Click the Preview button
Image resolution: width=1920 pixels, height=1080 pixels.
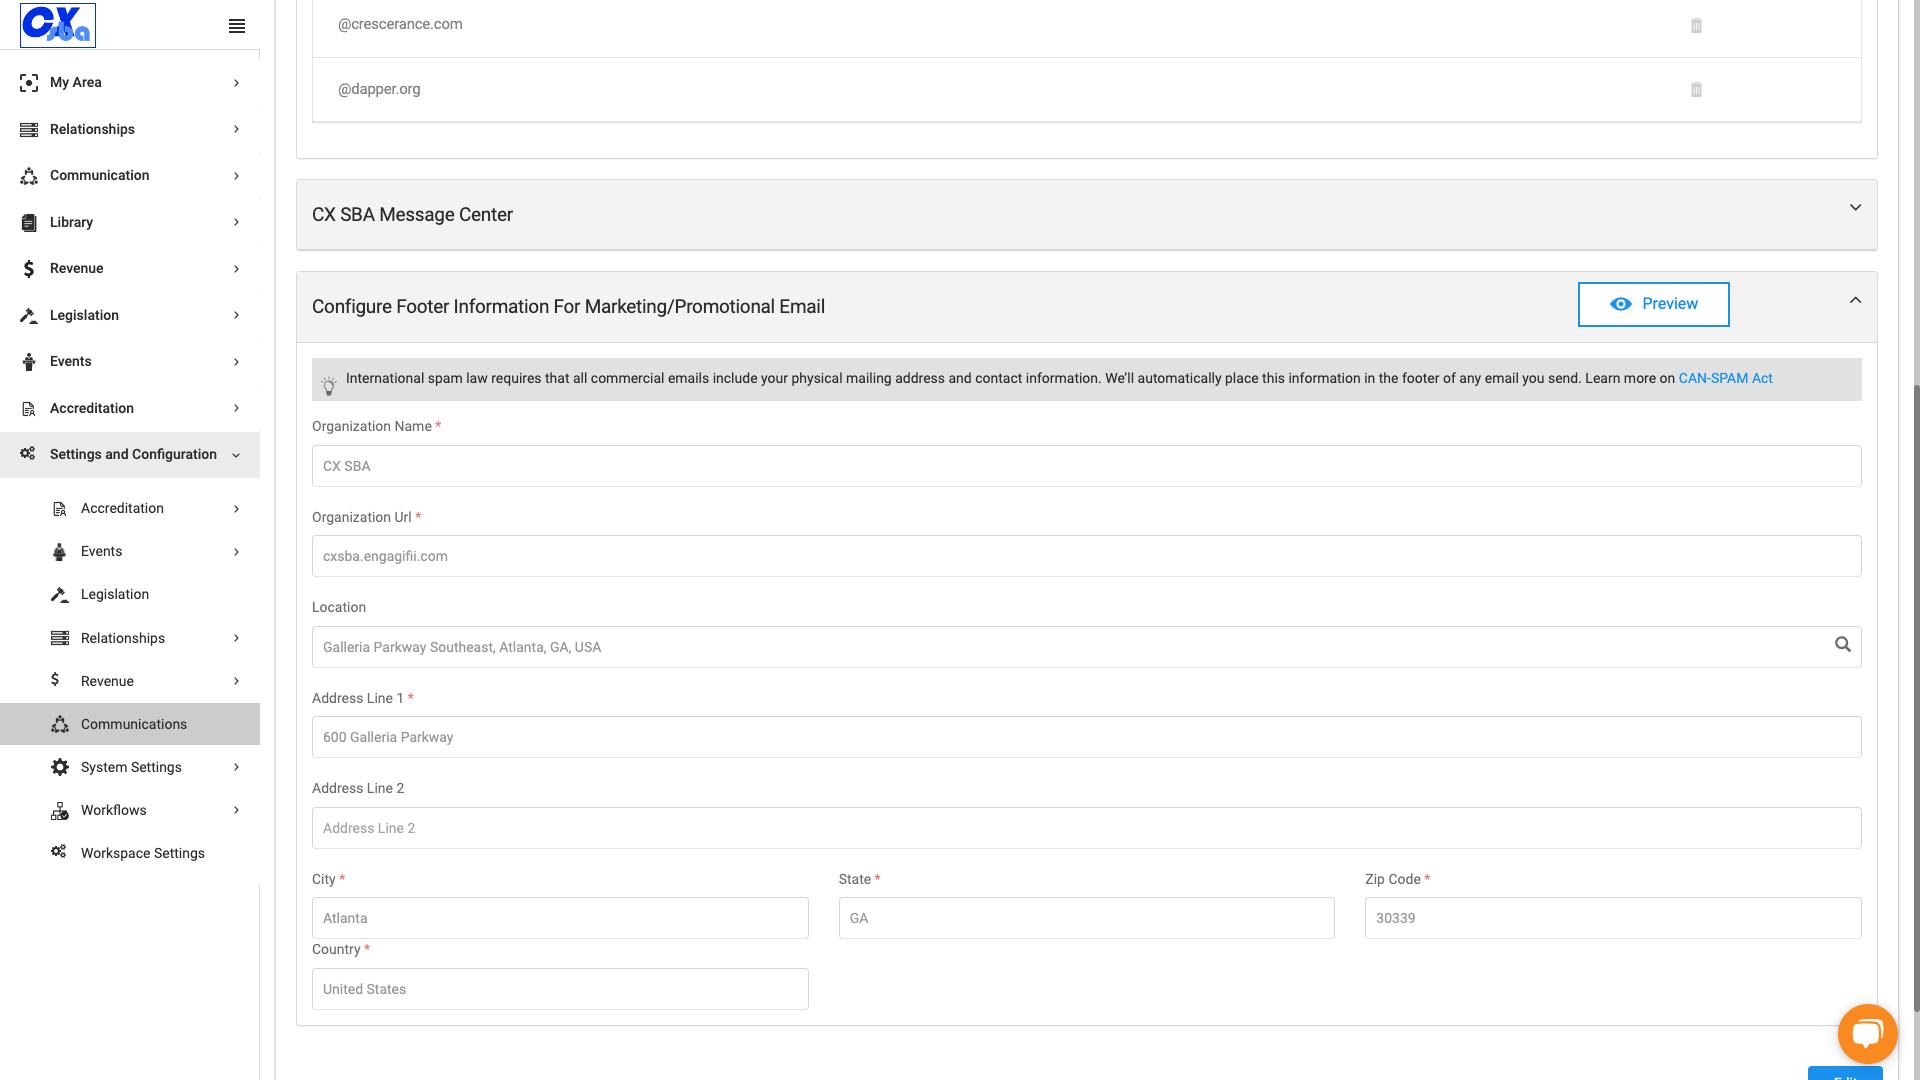click(x=1653, y=304)
